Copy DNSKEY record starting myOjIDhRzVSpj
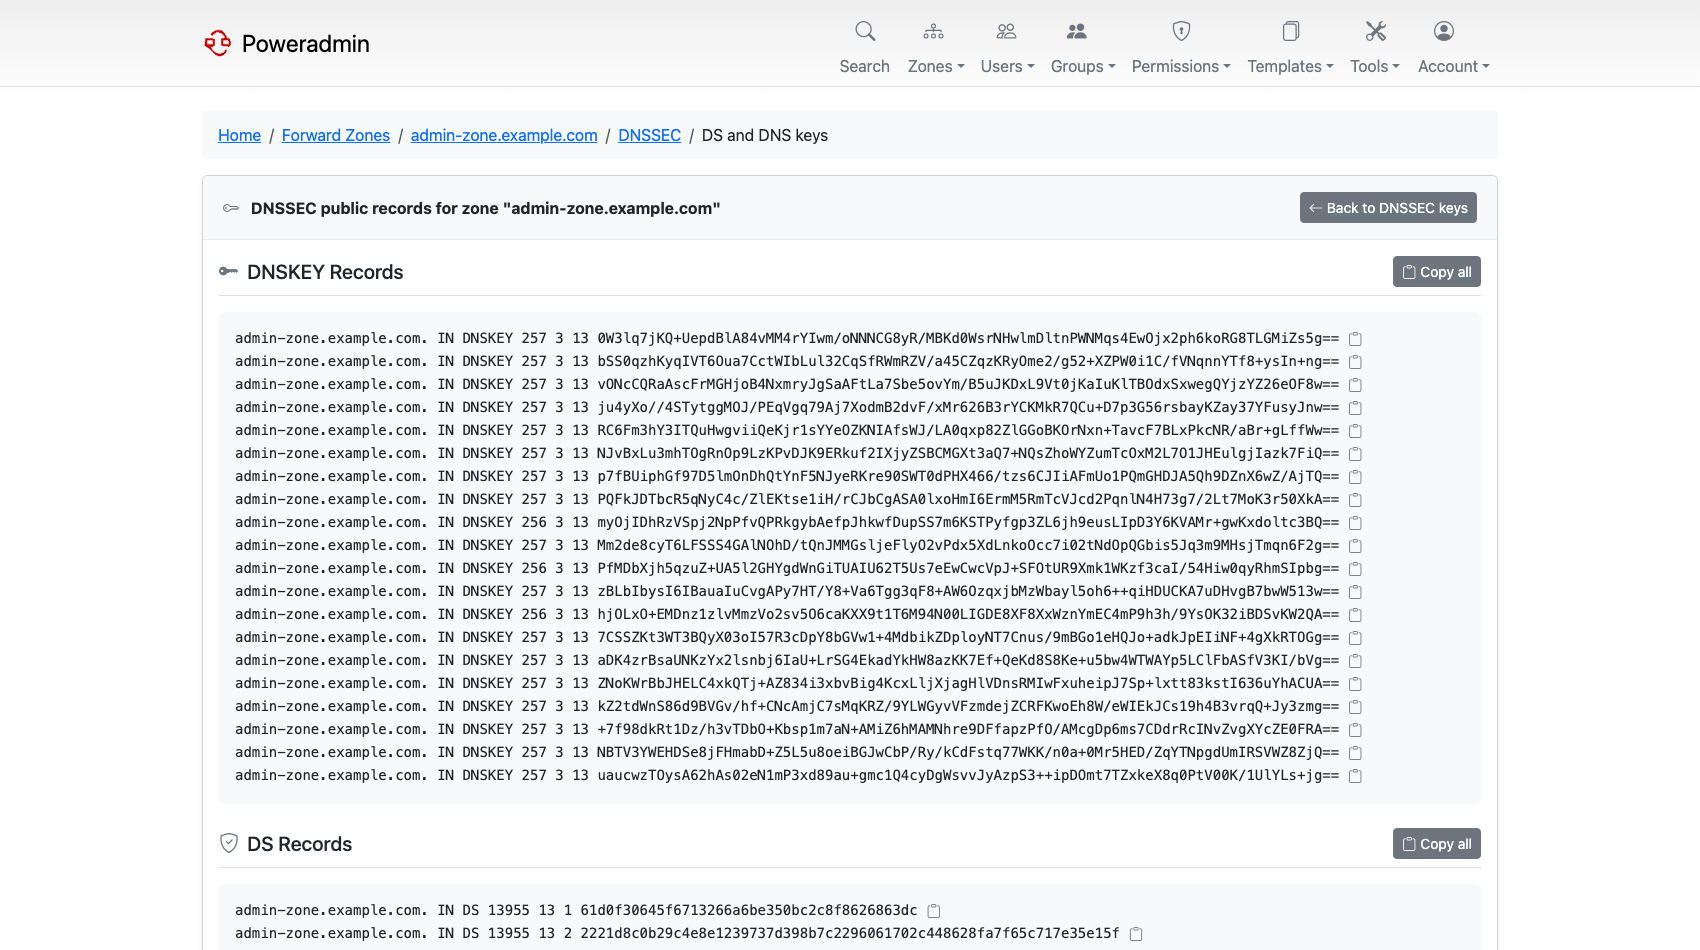 1355,523
